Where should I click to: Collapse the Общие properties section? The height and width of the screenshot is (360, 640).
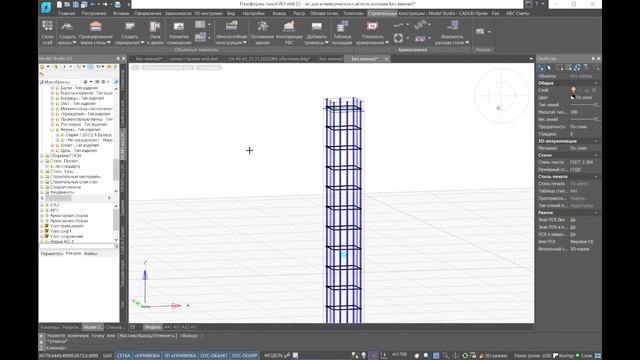click(596, 83)
